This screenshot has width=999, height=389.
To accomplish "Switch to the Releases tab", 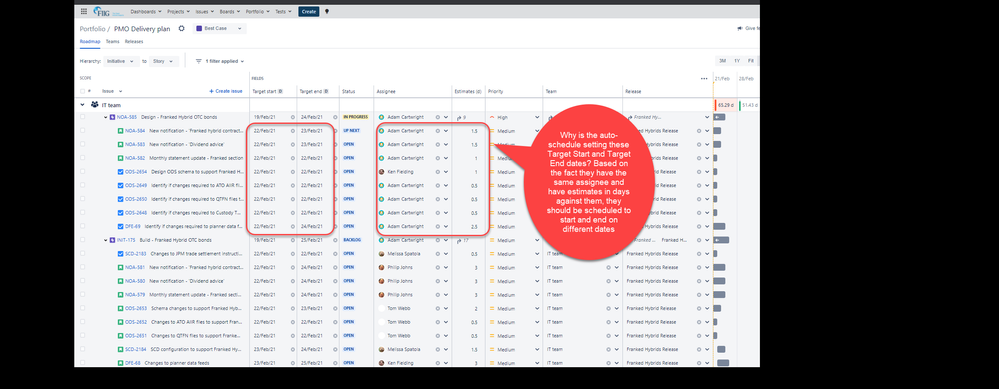I will [134, 41].
